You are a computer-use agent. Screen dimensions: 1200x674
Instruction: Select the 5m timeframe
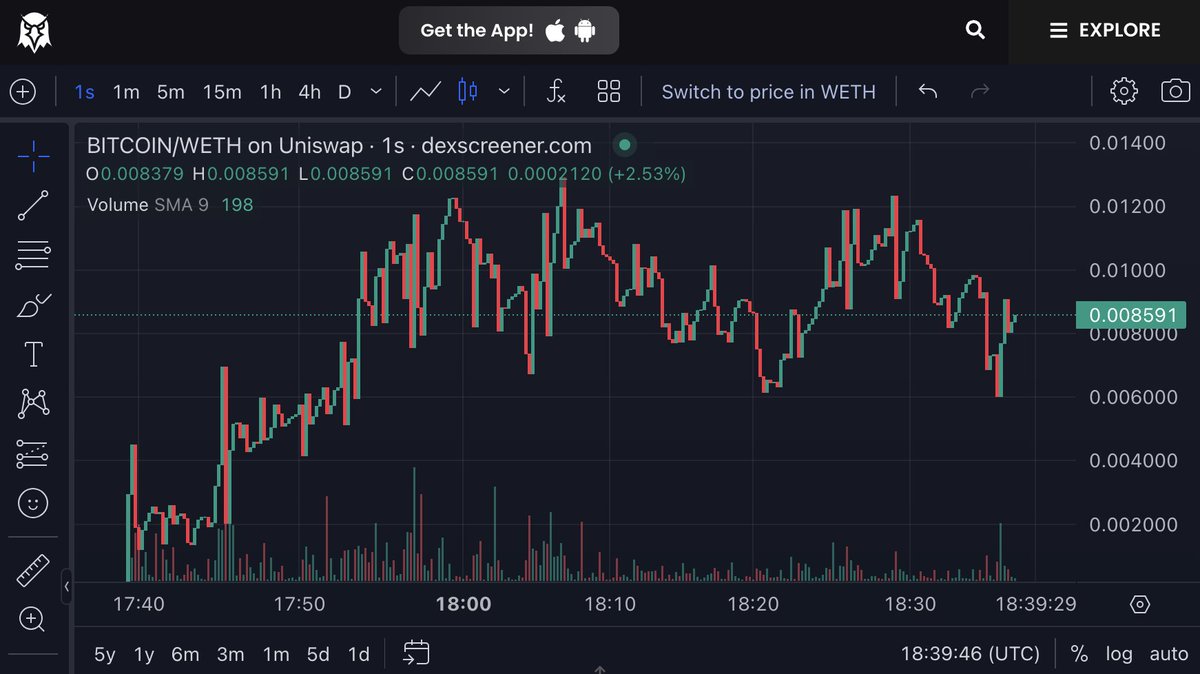(171, 92)
